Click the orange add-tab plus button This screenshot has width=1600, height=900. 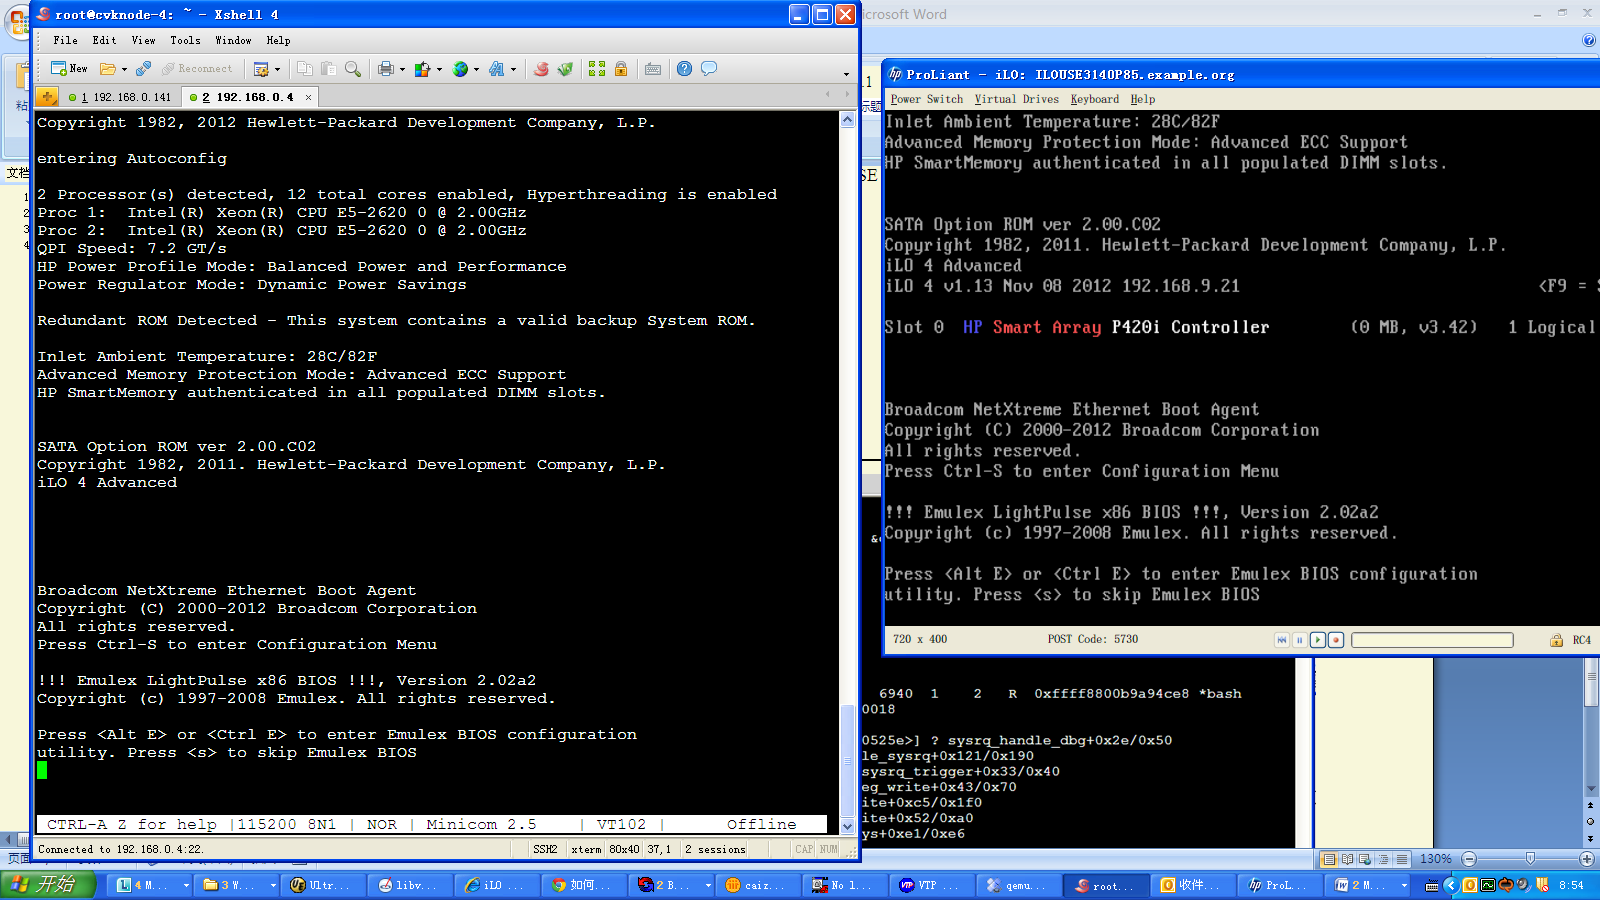(x=47, y=97)
